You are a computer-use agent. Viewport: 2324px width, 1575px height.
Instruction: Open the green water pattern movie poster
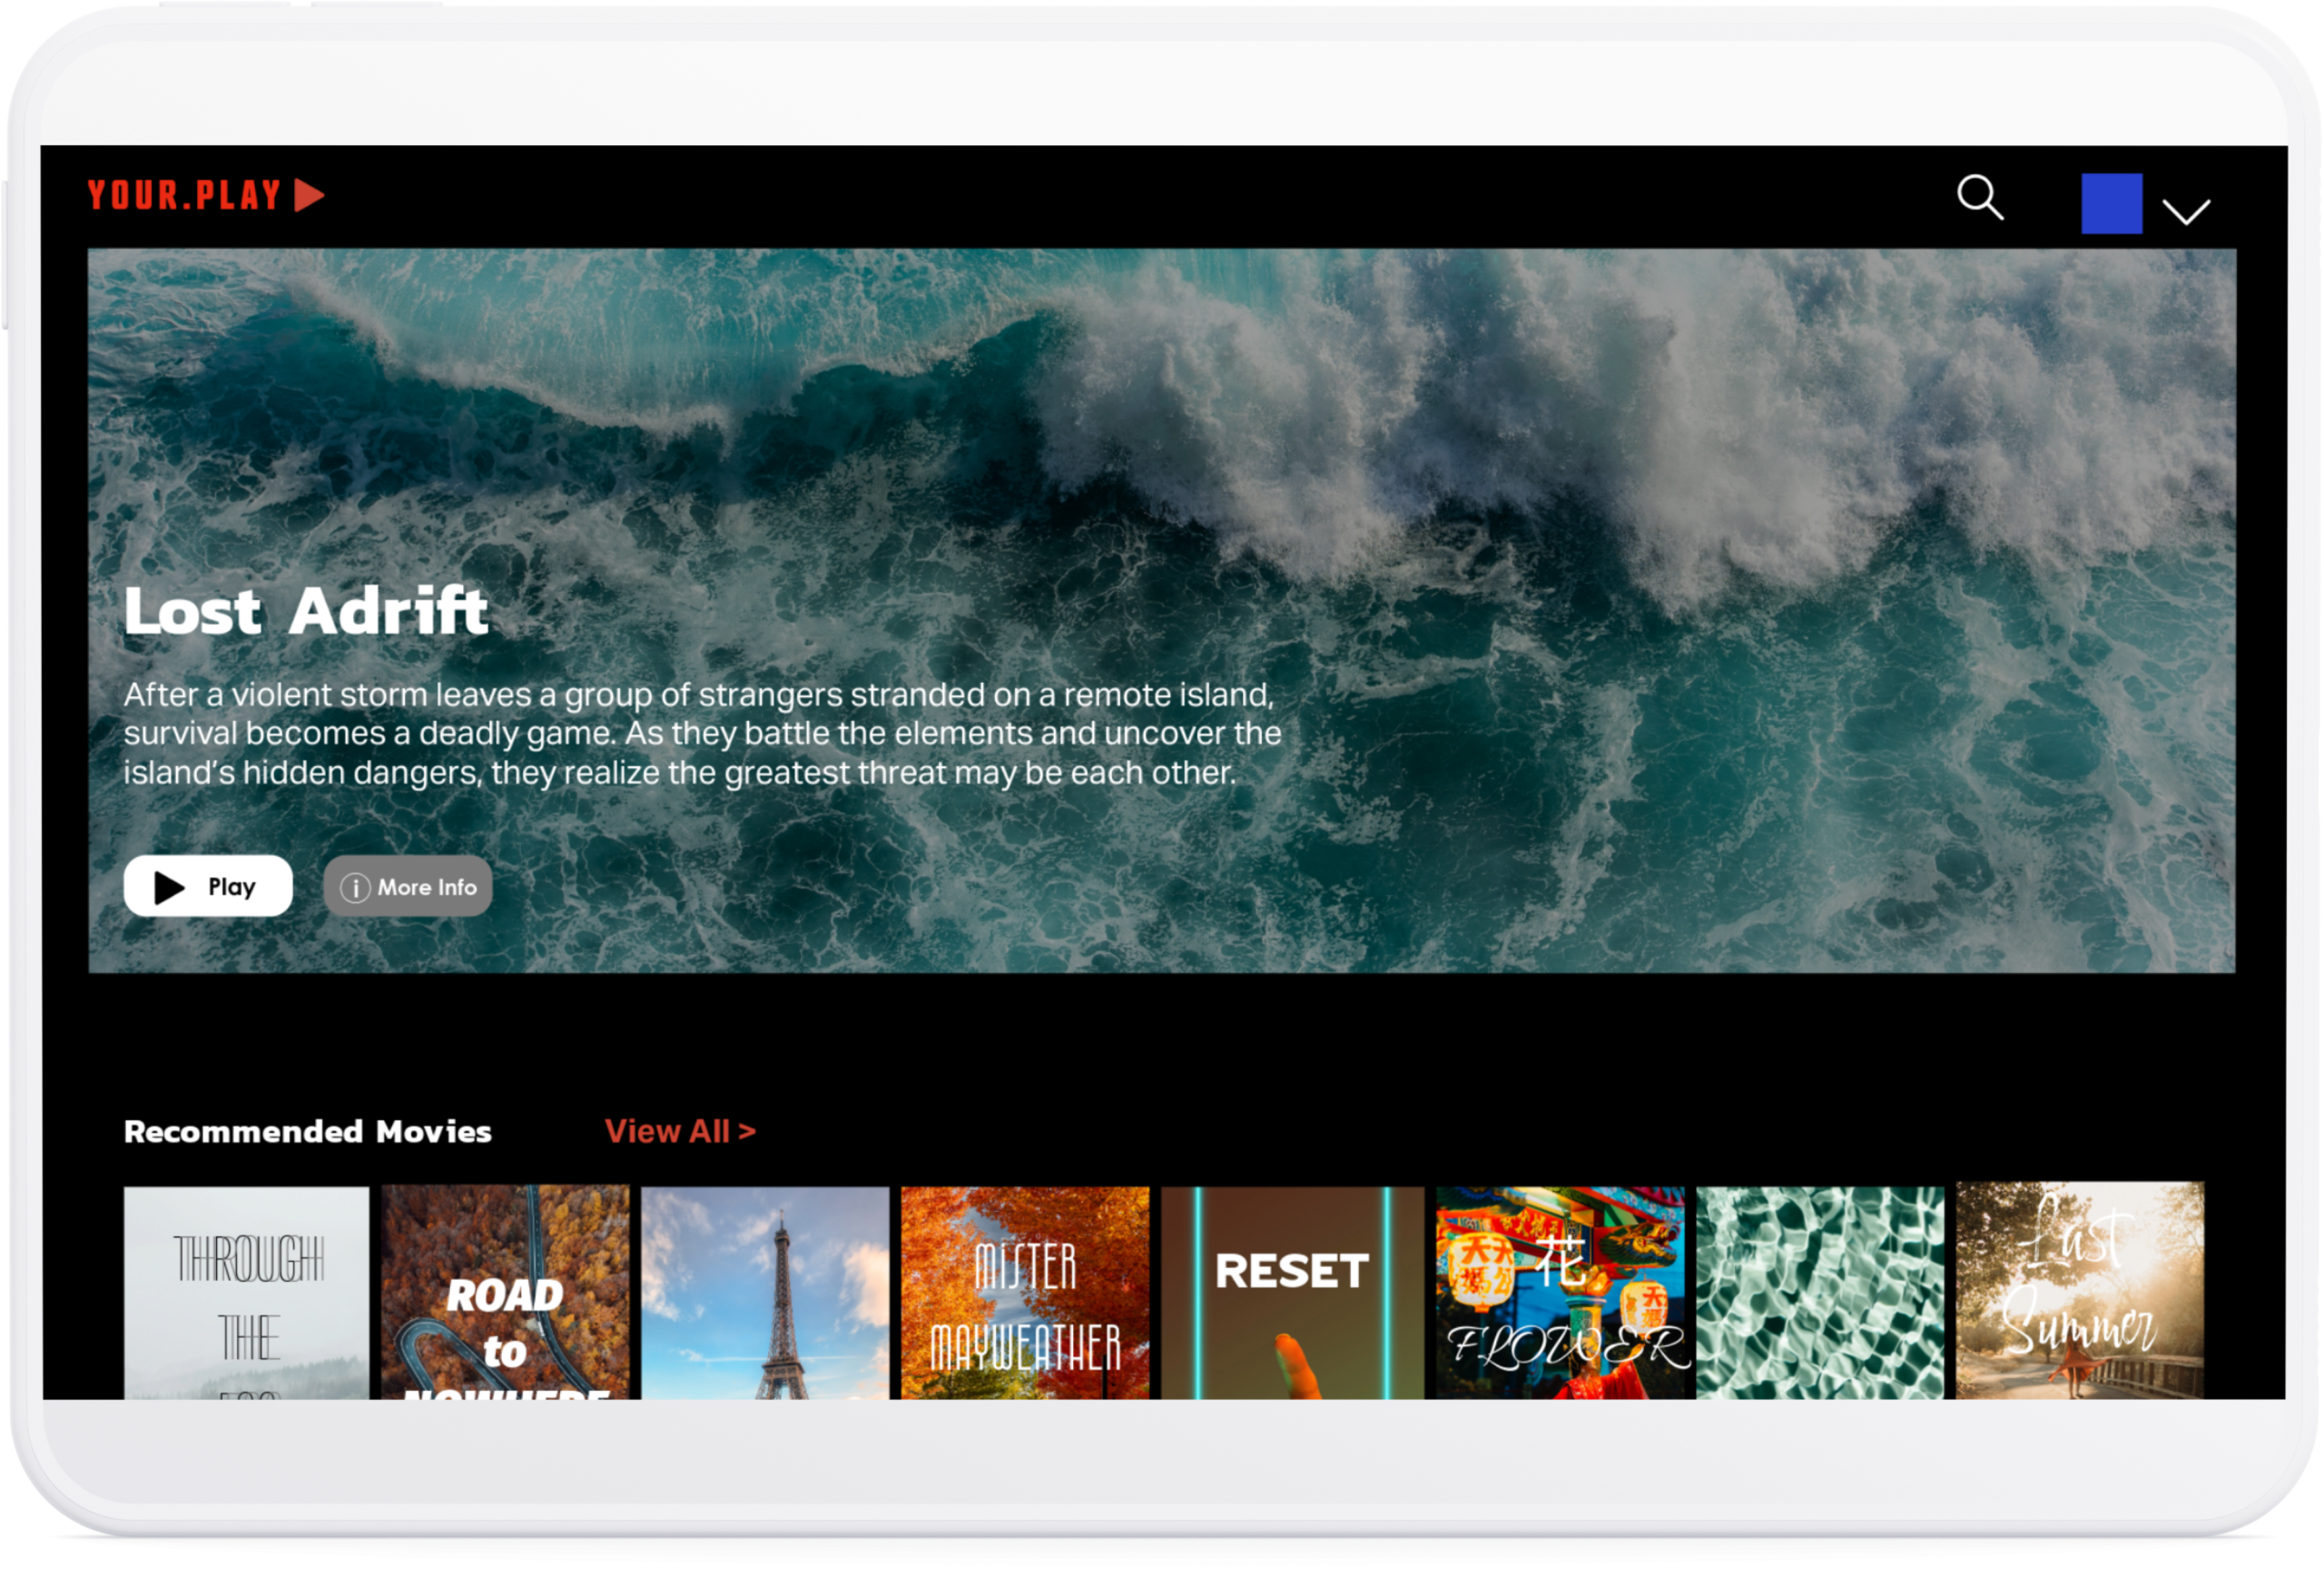click(x=1820, y=1292)
